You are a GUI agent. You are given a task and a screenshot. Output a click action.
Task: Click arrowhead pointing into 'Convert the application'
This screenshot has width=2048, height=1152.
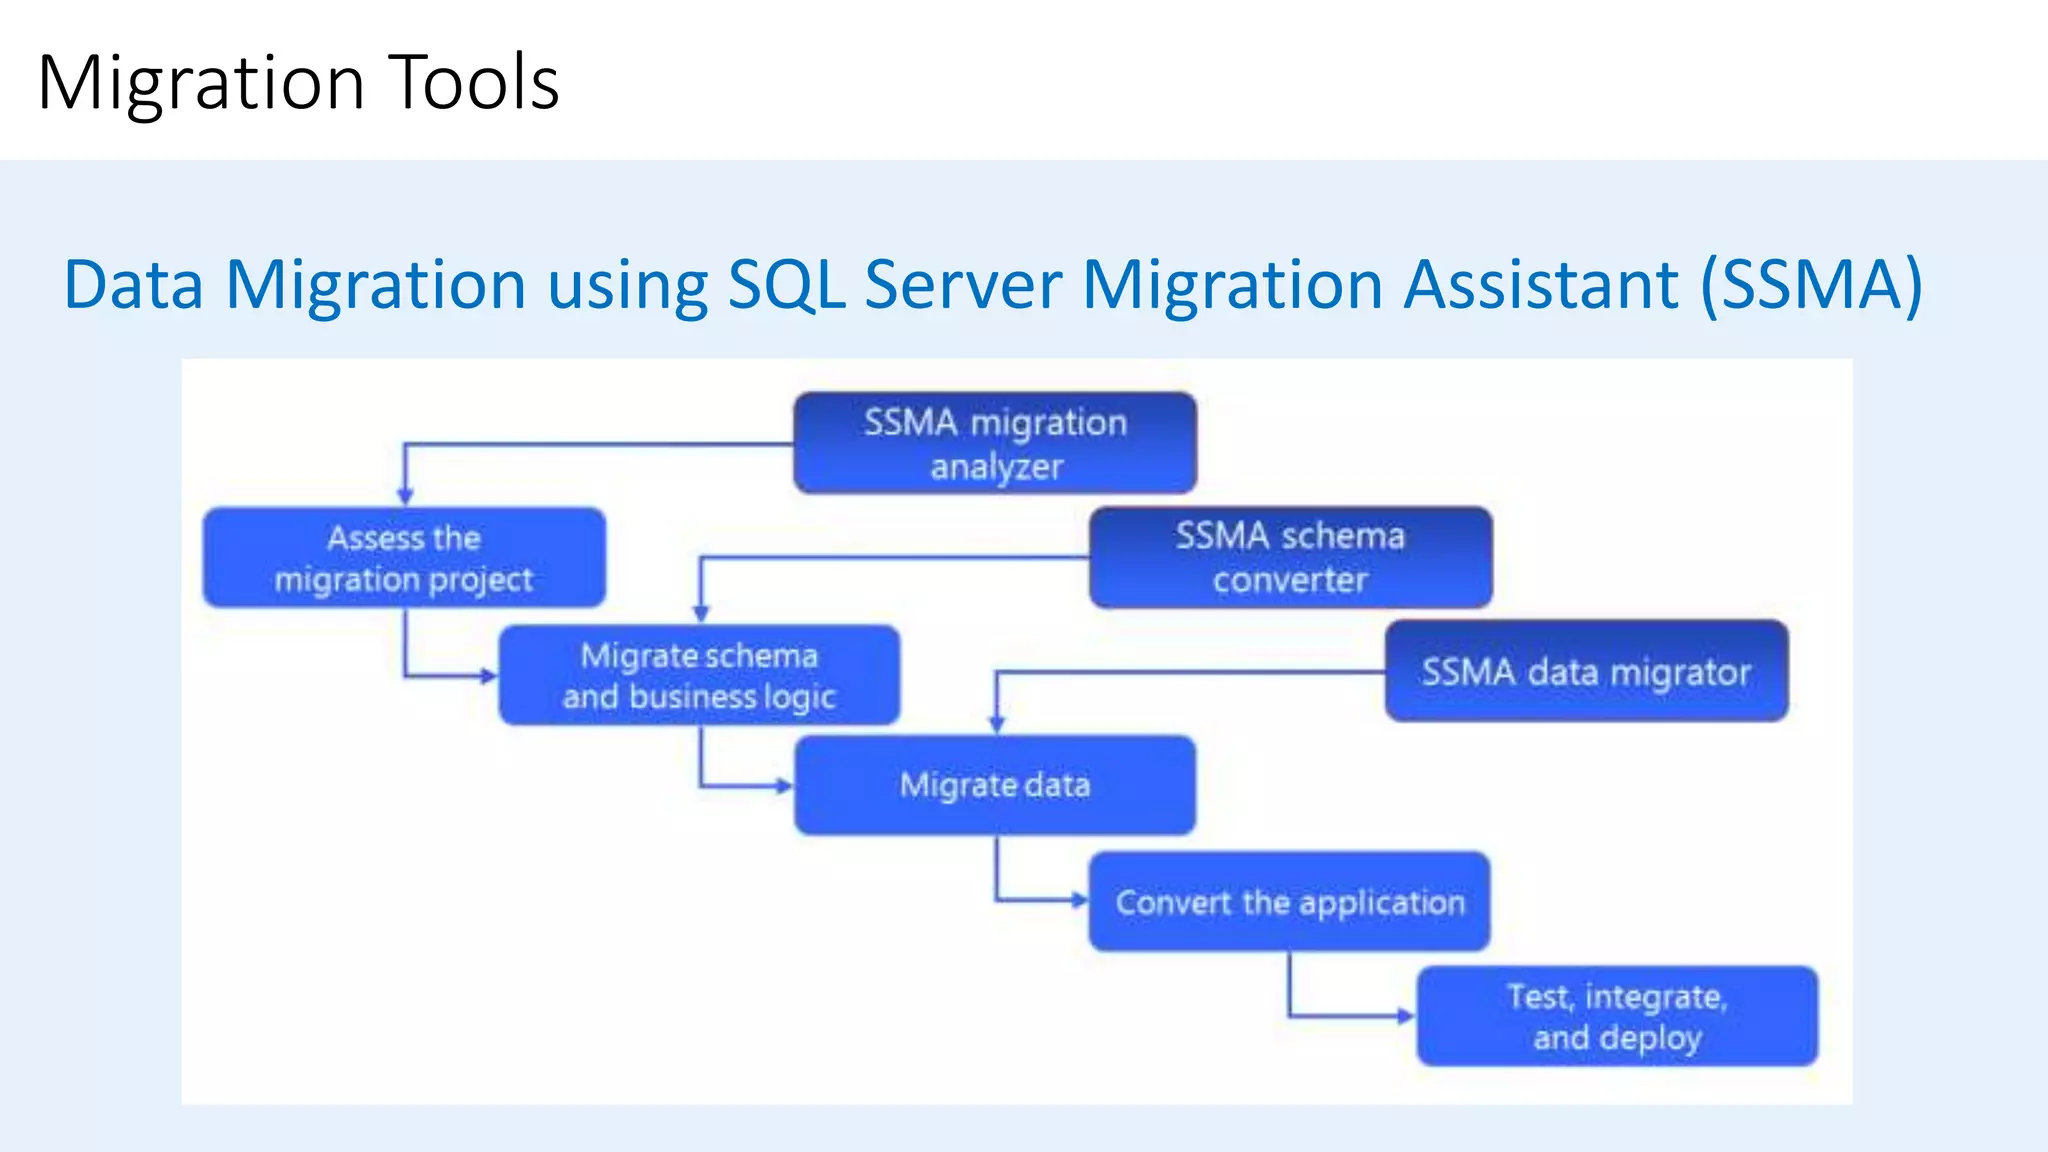(1079, 901)
